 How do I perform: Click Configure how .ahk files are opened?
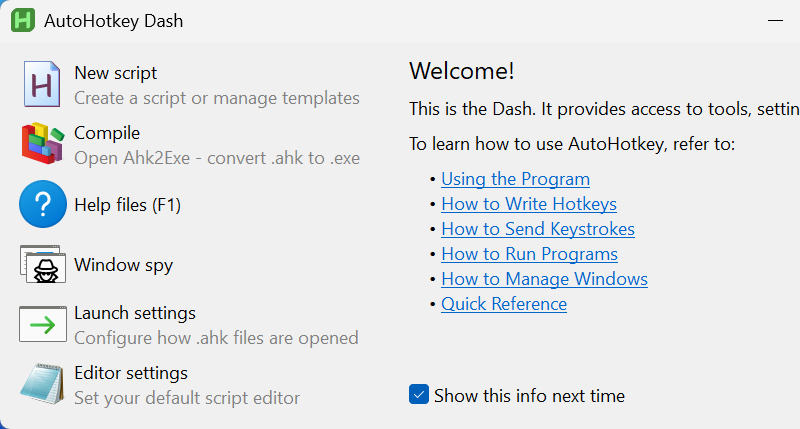pyautogui.click(x=216, y=338)
